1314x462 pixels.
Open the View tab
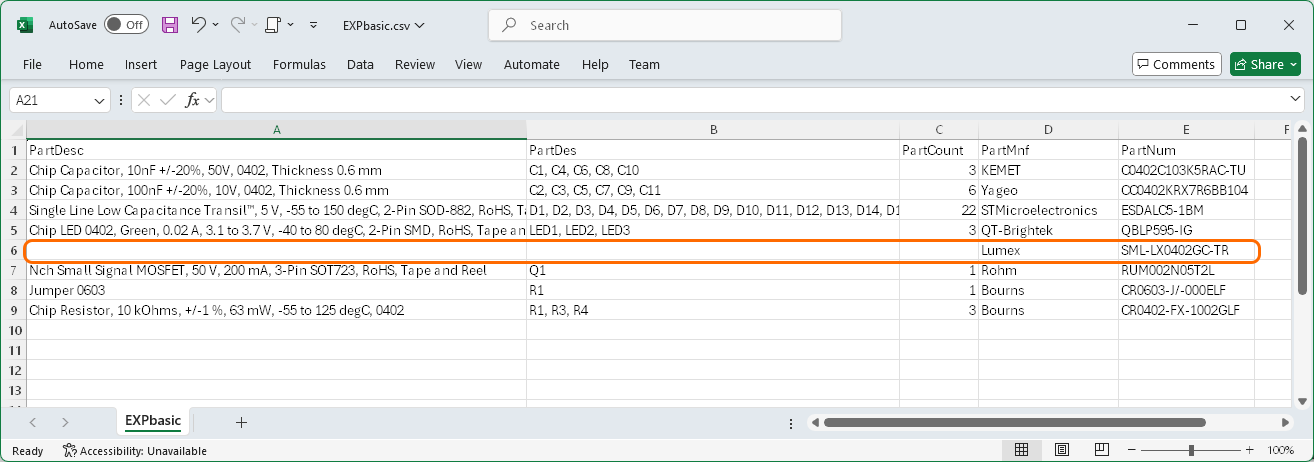pyautogui.click(x=468, y=64)
